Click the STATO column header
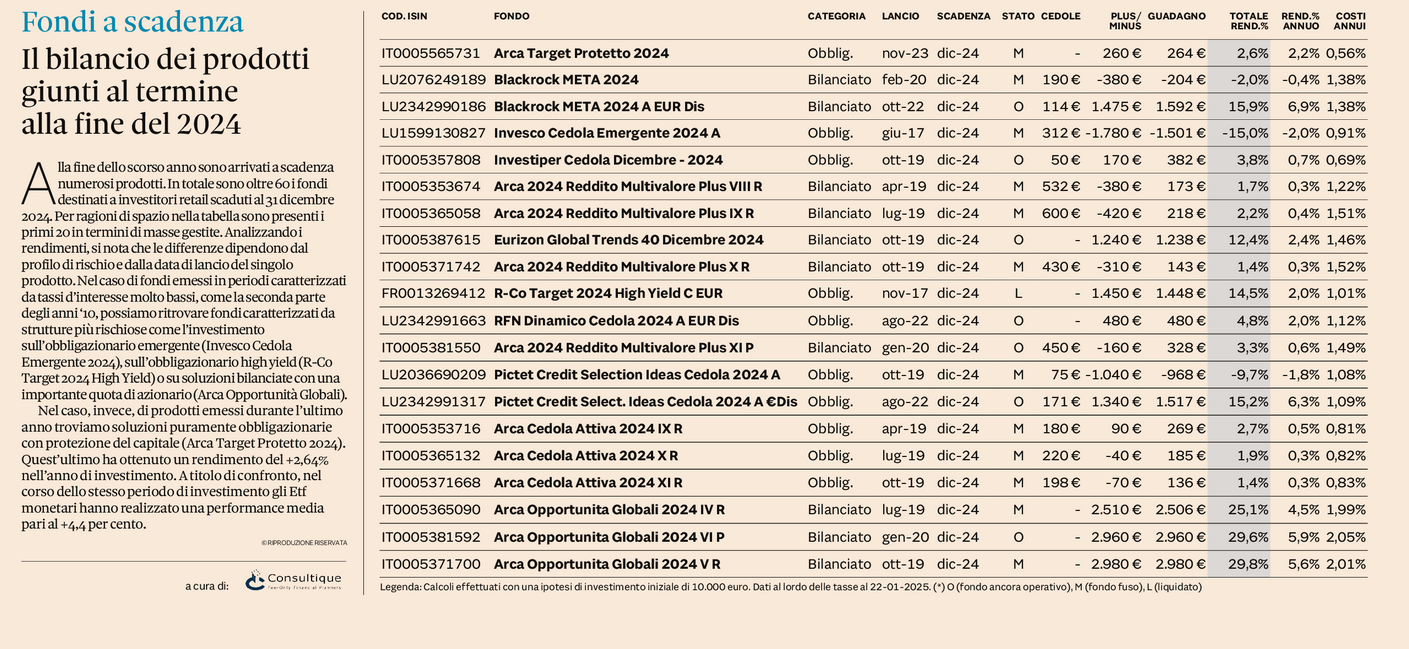This screenshot has width=1409, height=649. click(x=1018, y=16)
